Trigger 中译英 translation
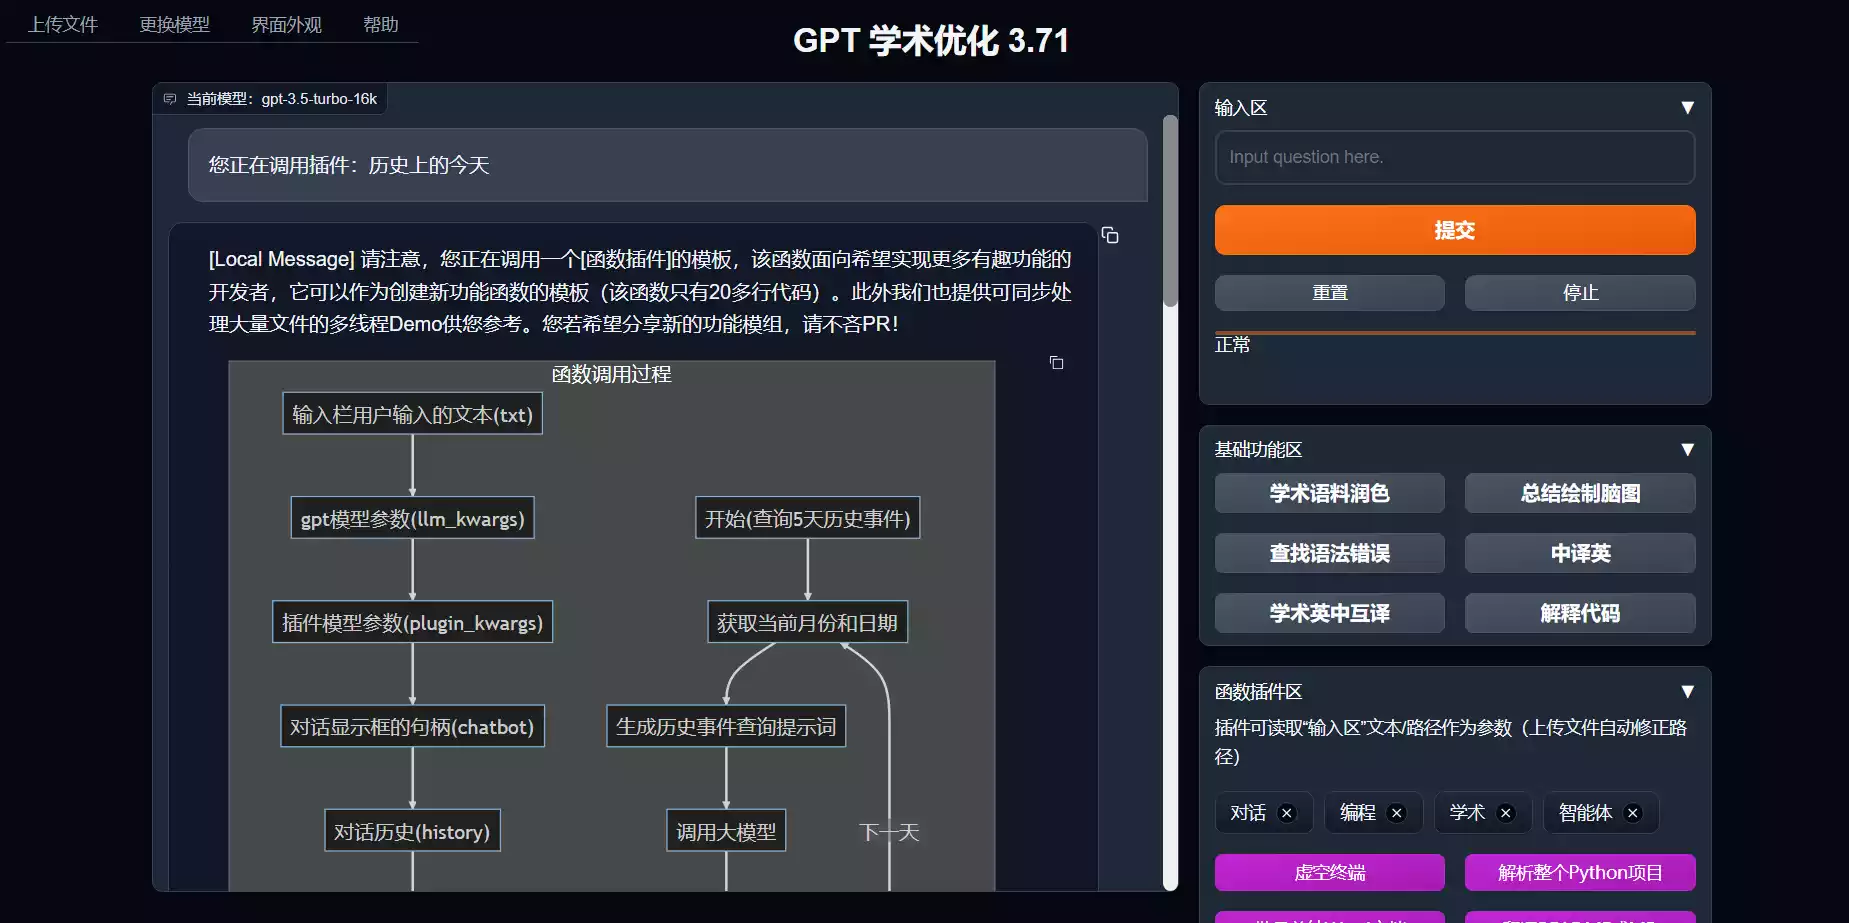Viewport: 1849px width, 923px height. [x=1579, y=553]
